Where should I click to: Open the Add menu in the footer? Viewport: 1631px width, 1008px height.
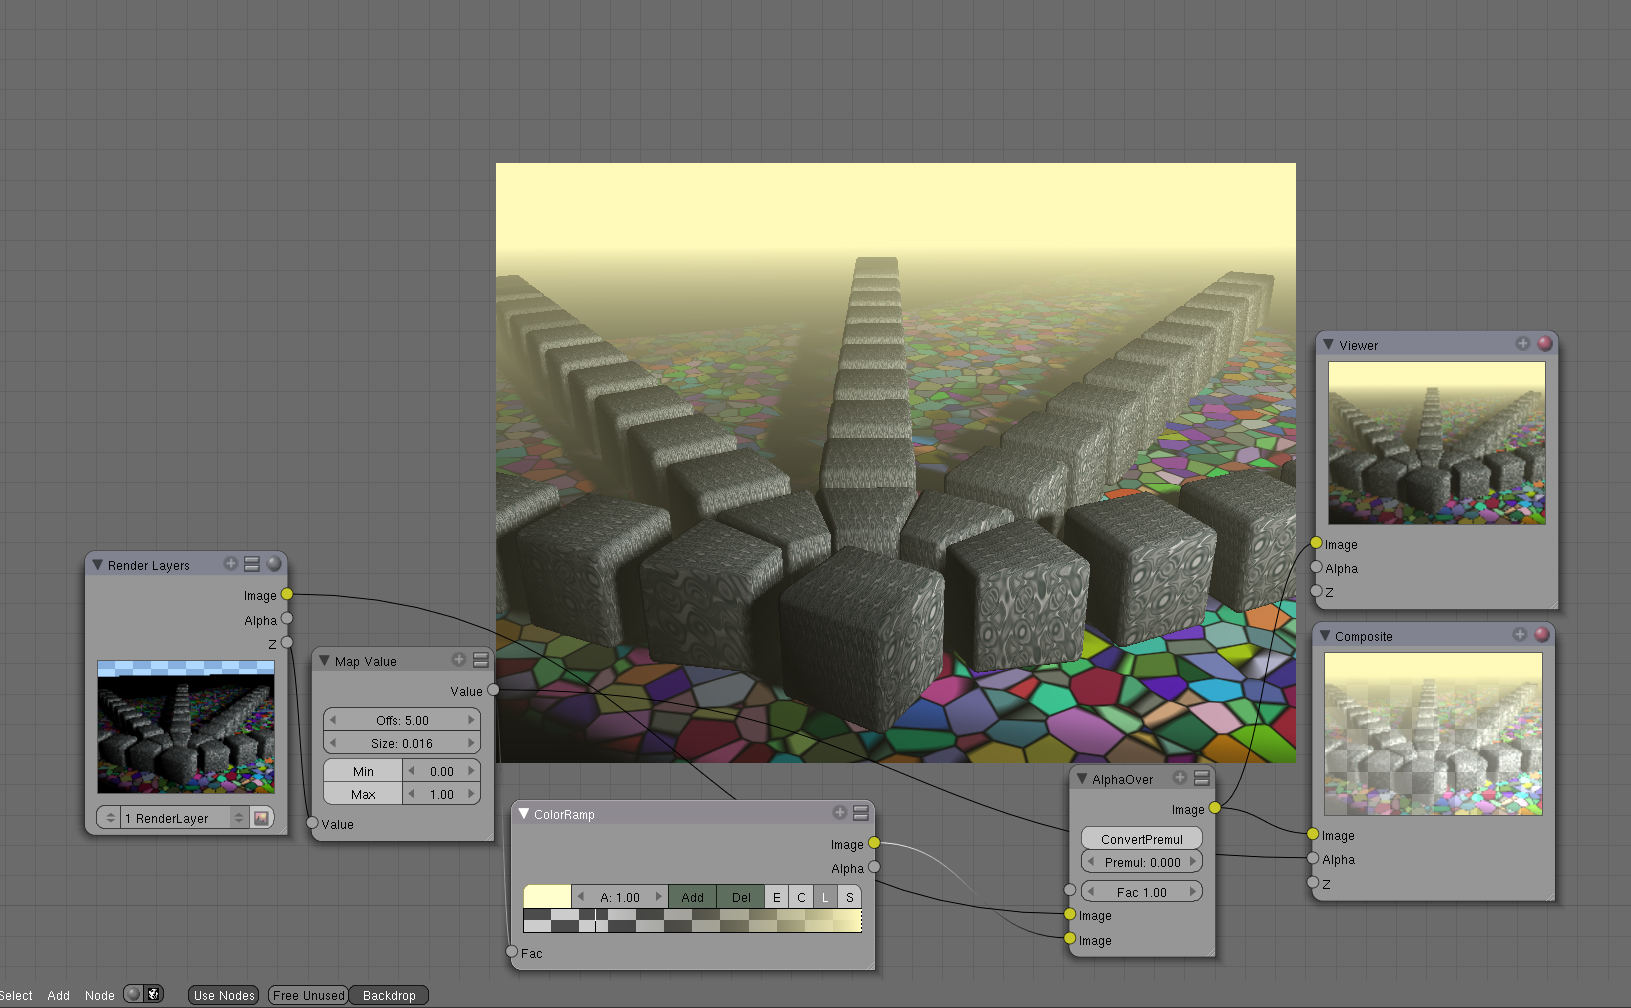pyautogui.click(x=59, y=995)
